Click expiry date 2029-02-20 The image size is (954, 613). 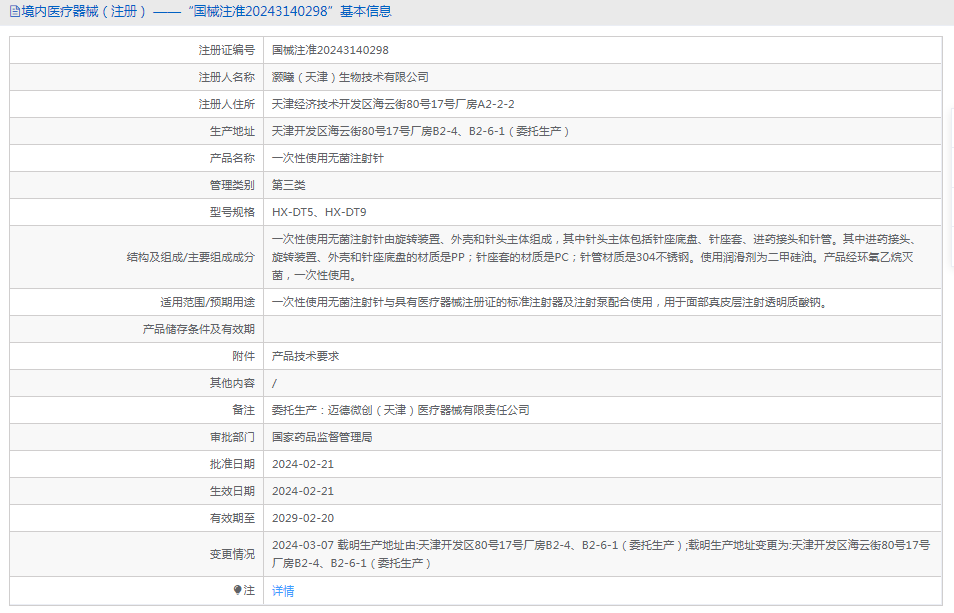pos(303,518)
